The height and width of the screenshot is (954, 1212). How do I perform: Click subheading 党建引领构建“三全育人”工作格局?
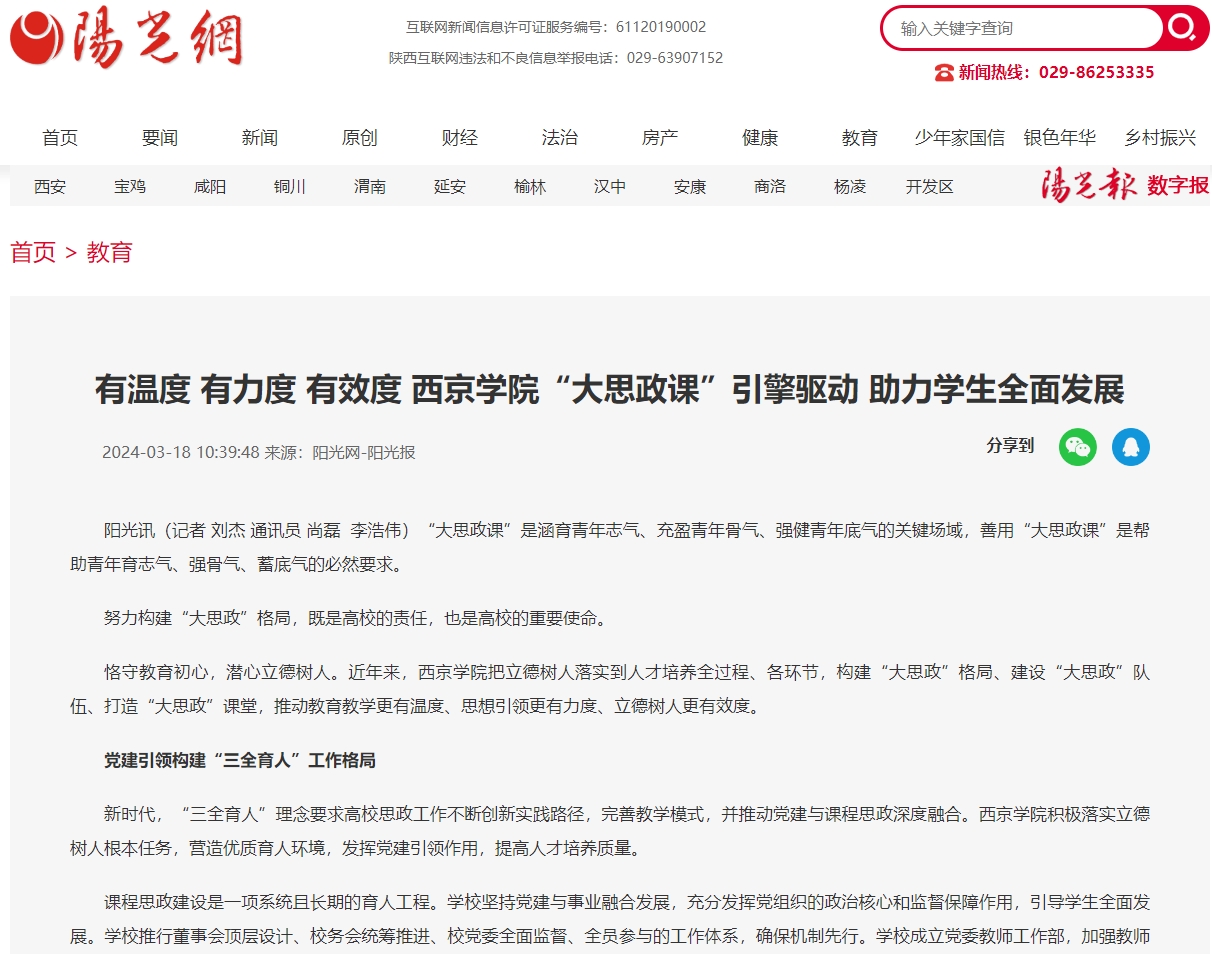point(240,761)
